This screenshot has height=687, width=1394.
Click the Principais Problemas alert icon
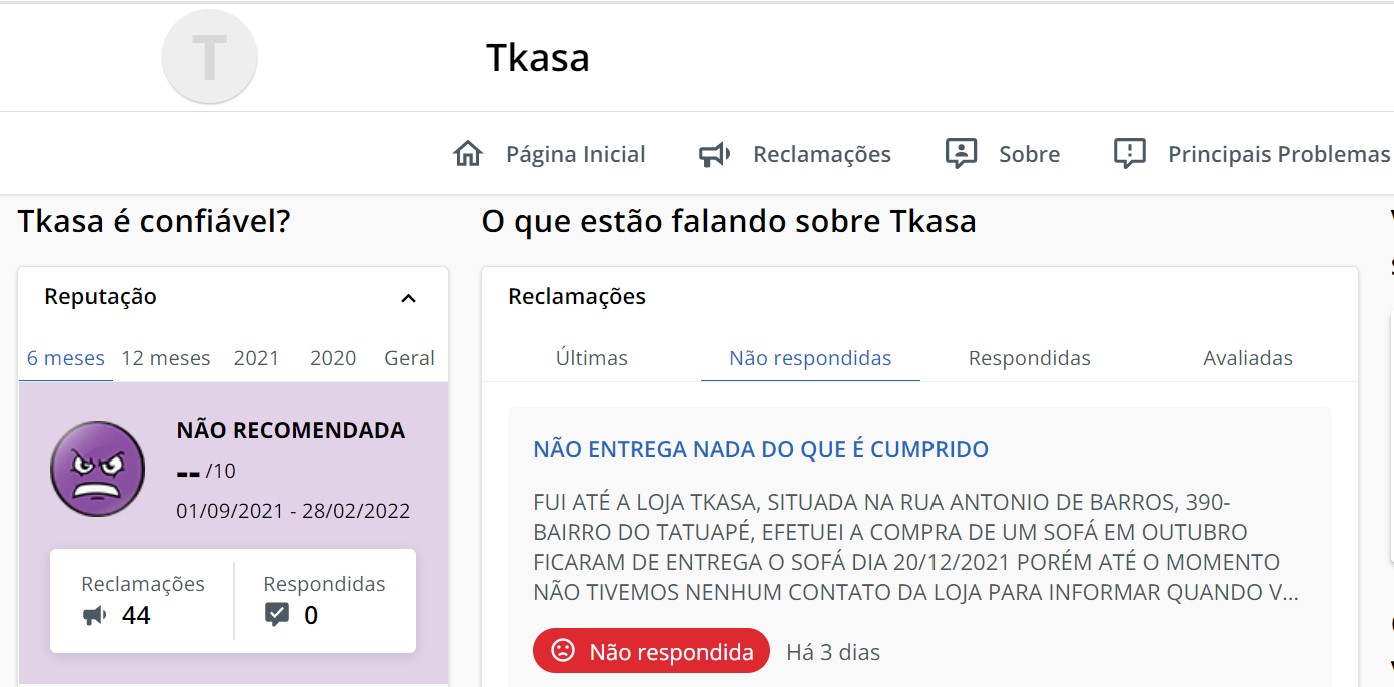point(1130,154)
